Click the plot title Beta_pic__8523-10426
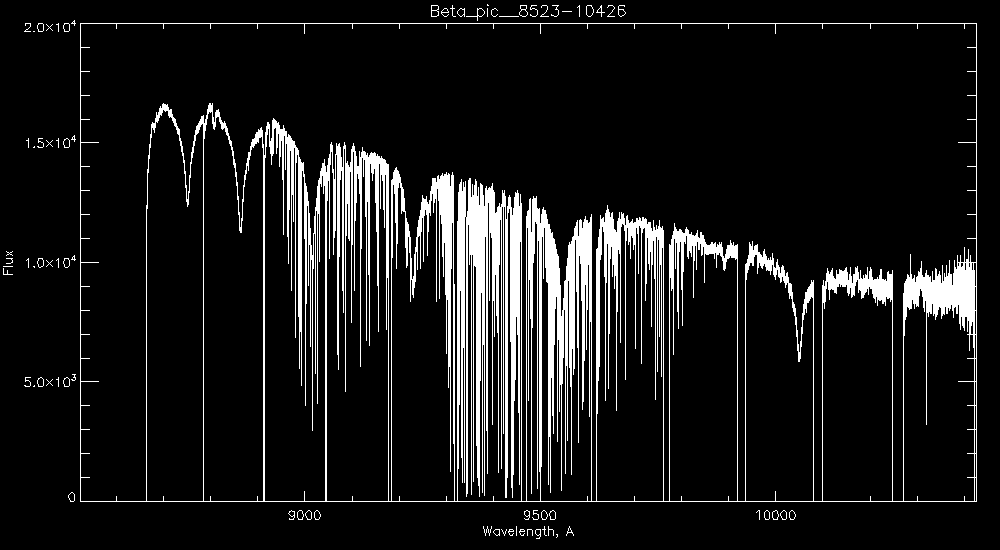Screen dimensions: 1000x550 (527, 11)
